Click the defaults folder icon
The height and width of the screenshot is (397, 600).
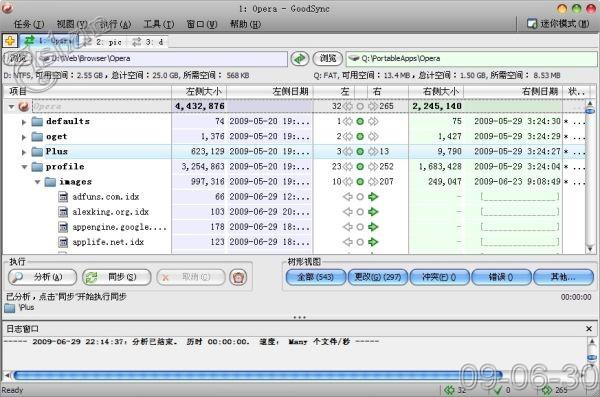coord(37,122)
